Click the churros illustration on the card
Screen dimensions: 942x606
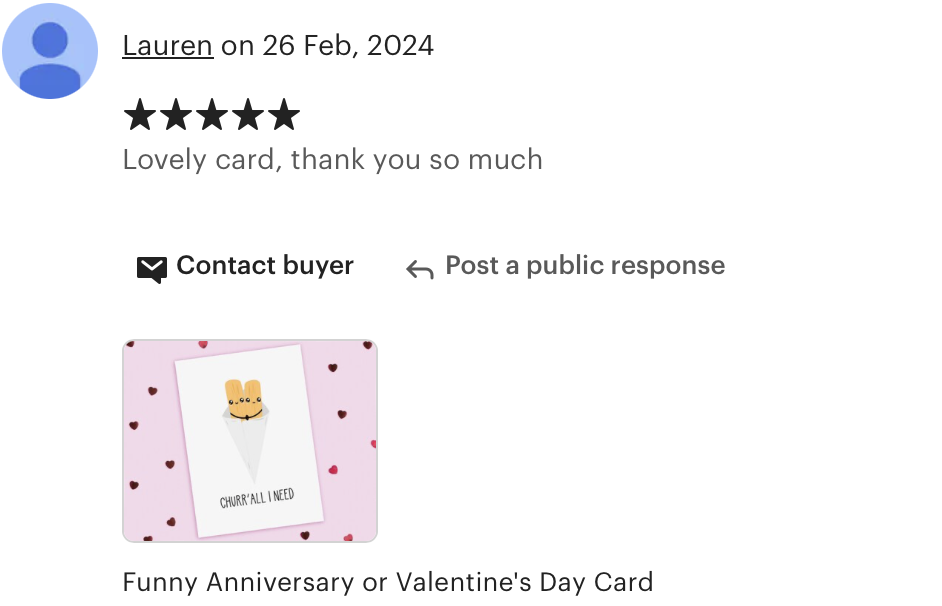tap(245, 401)
